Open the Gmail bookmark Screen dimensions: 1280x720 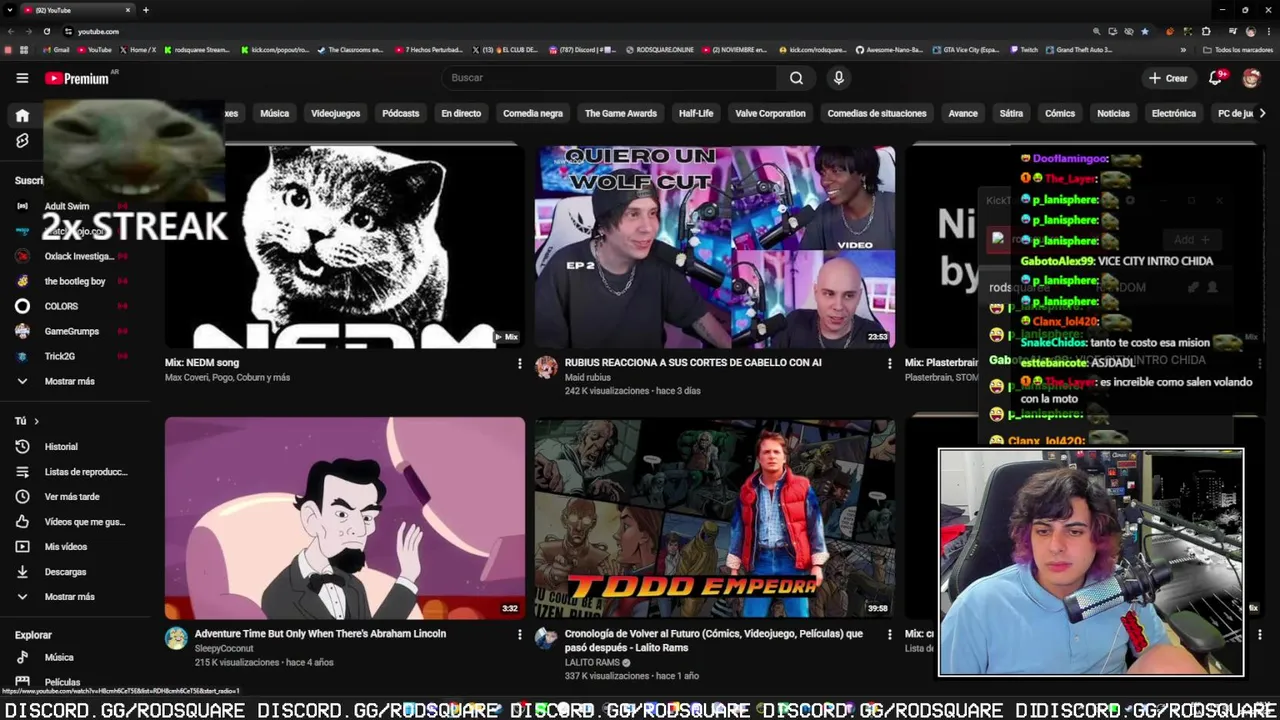pyautogui.click(x=57, y=50)
